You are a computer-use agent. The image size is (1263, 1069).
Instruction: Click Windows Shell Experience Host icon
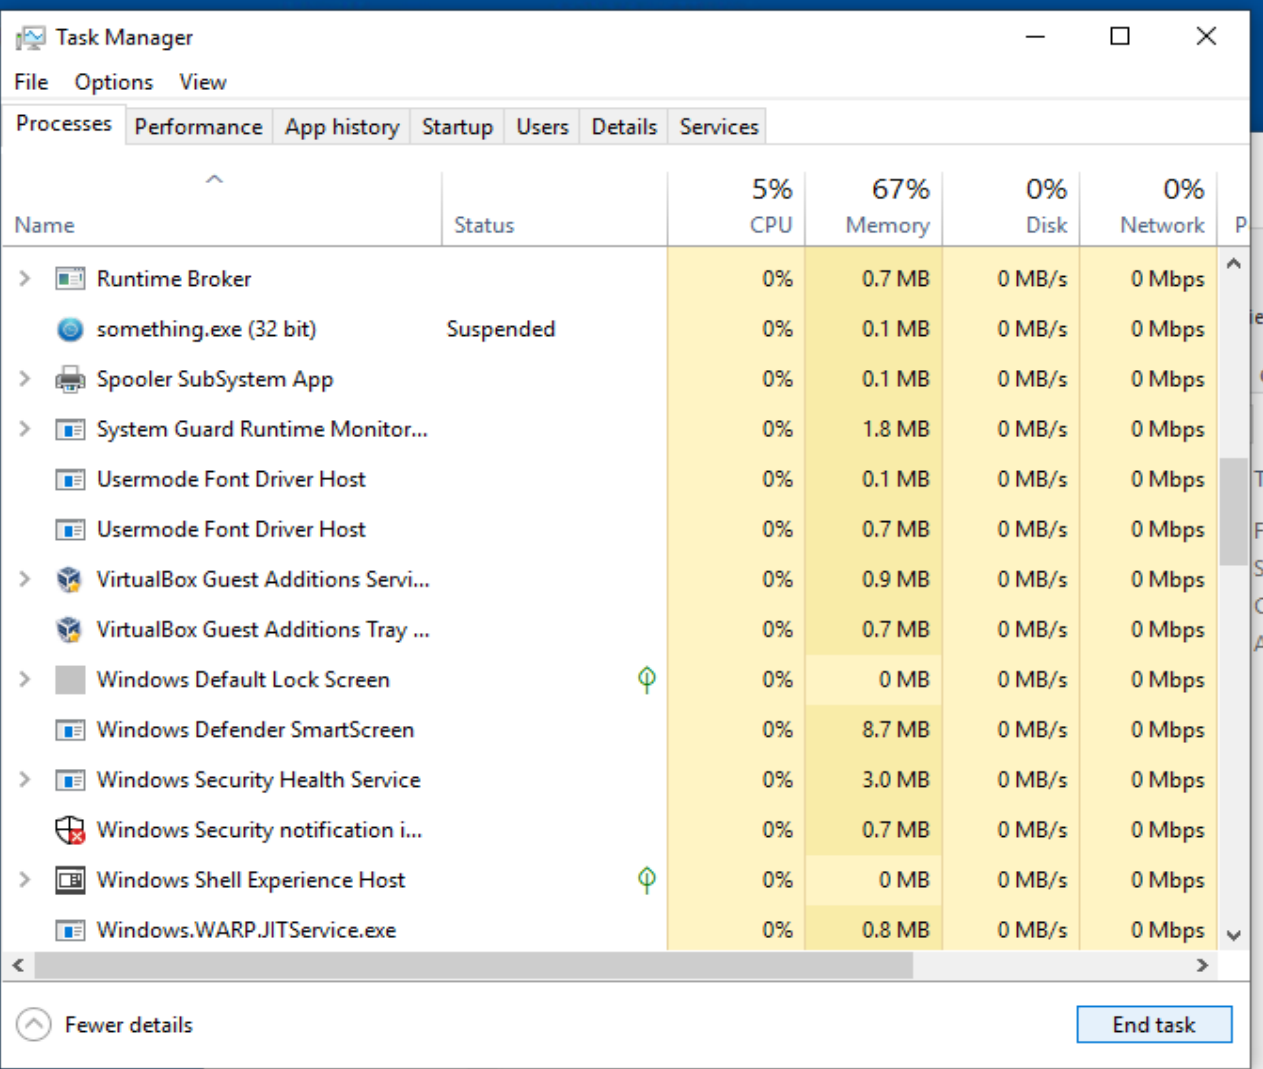[x=70, y=880]
